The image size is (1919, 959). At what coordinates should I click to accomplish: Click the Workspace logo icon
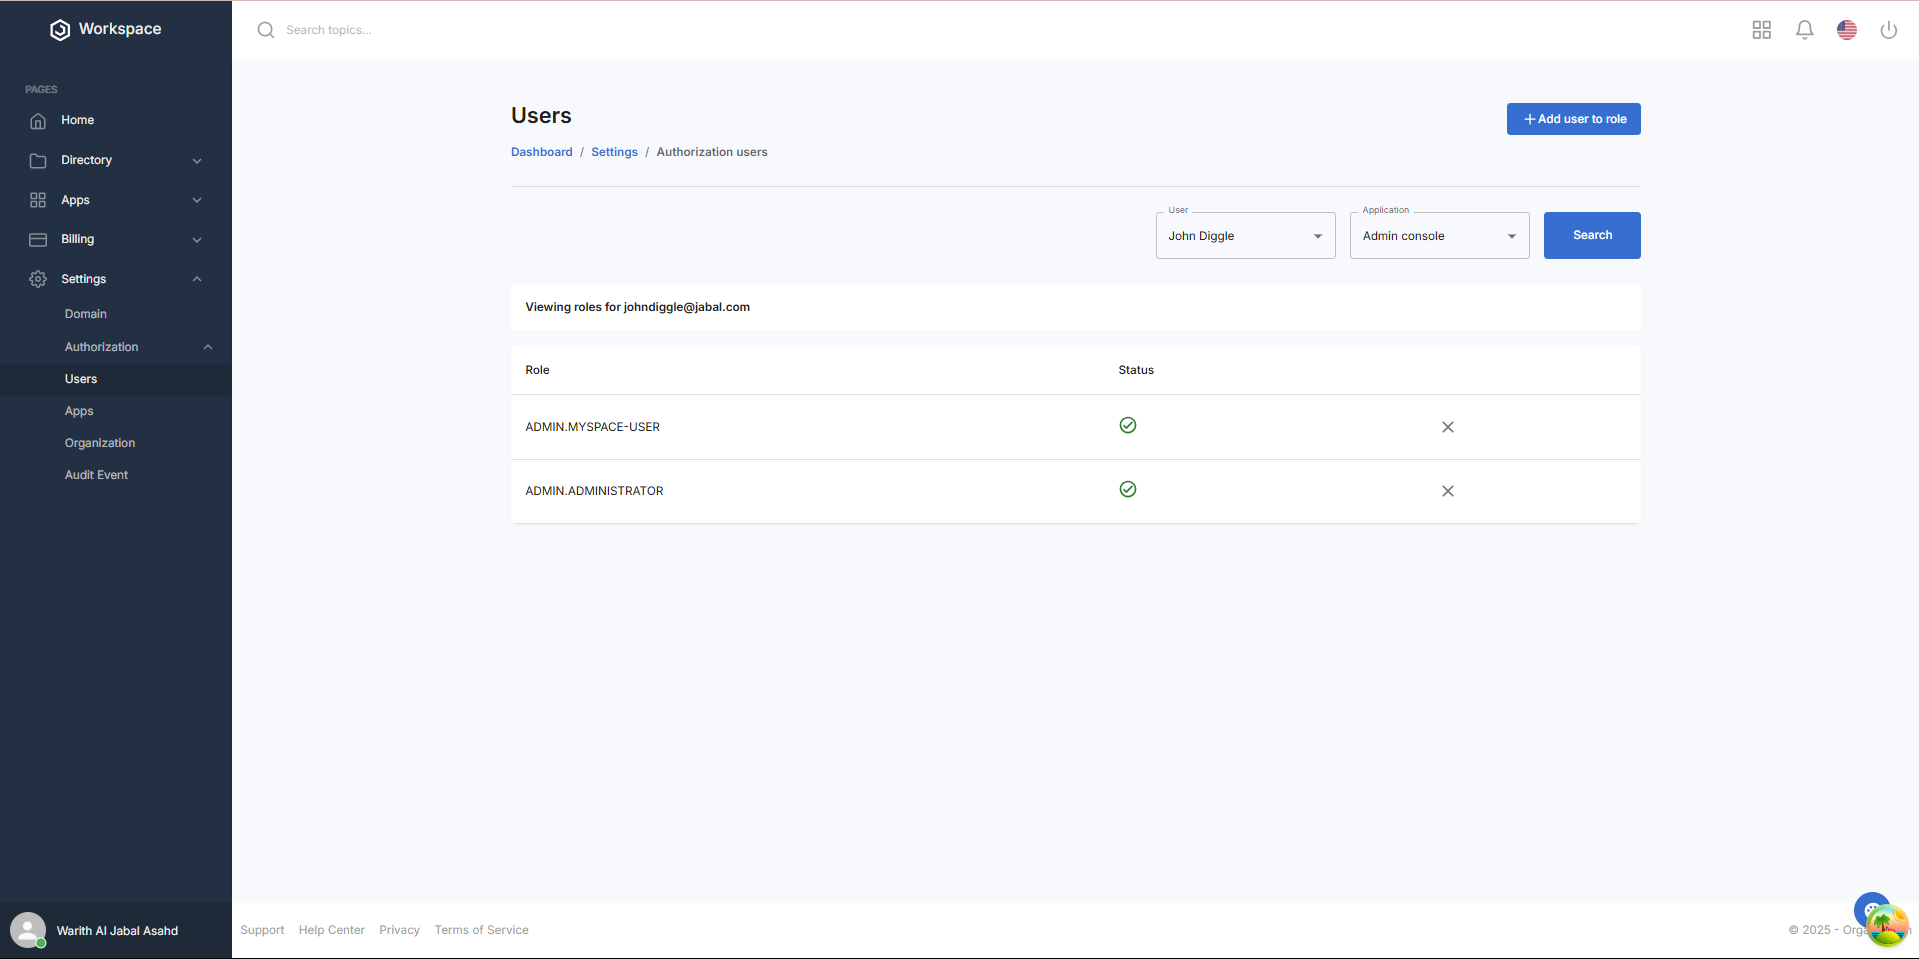pyautogui.click(x=60, y=30)
